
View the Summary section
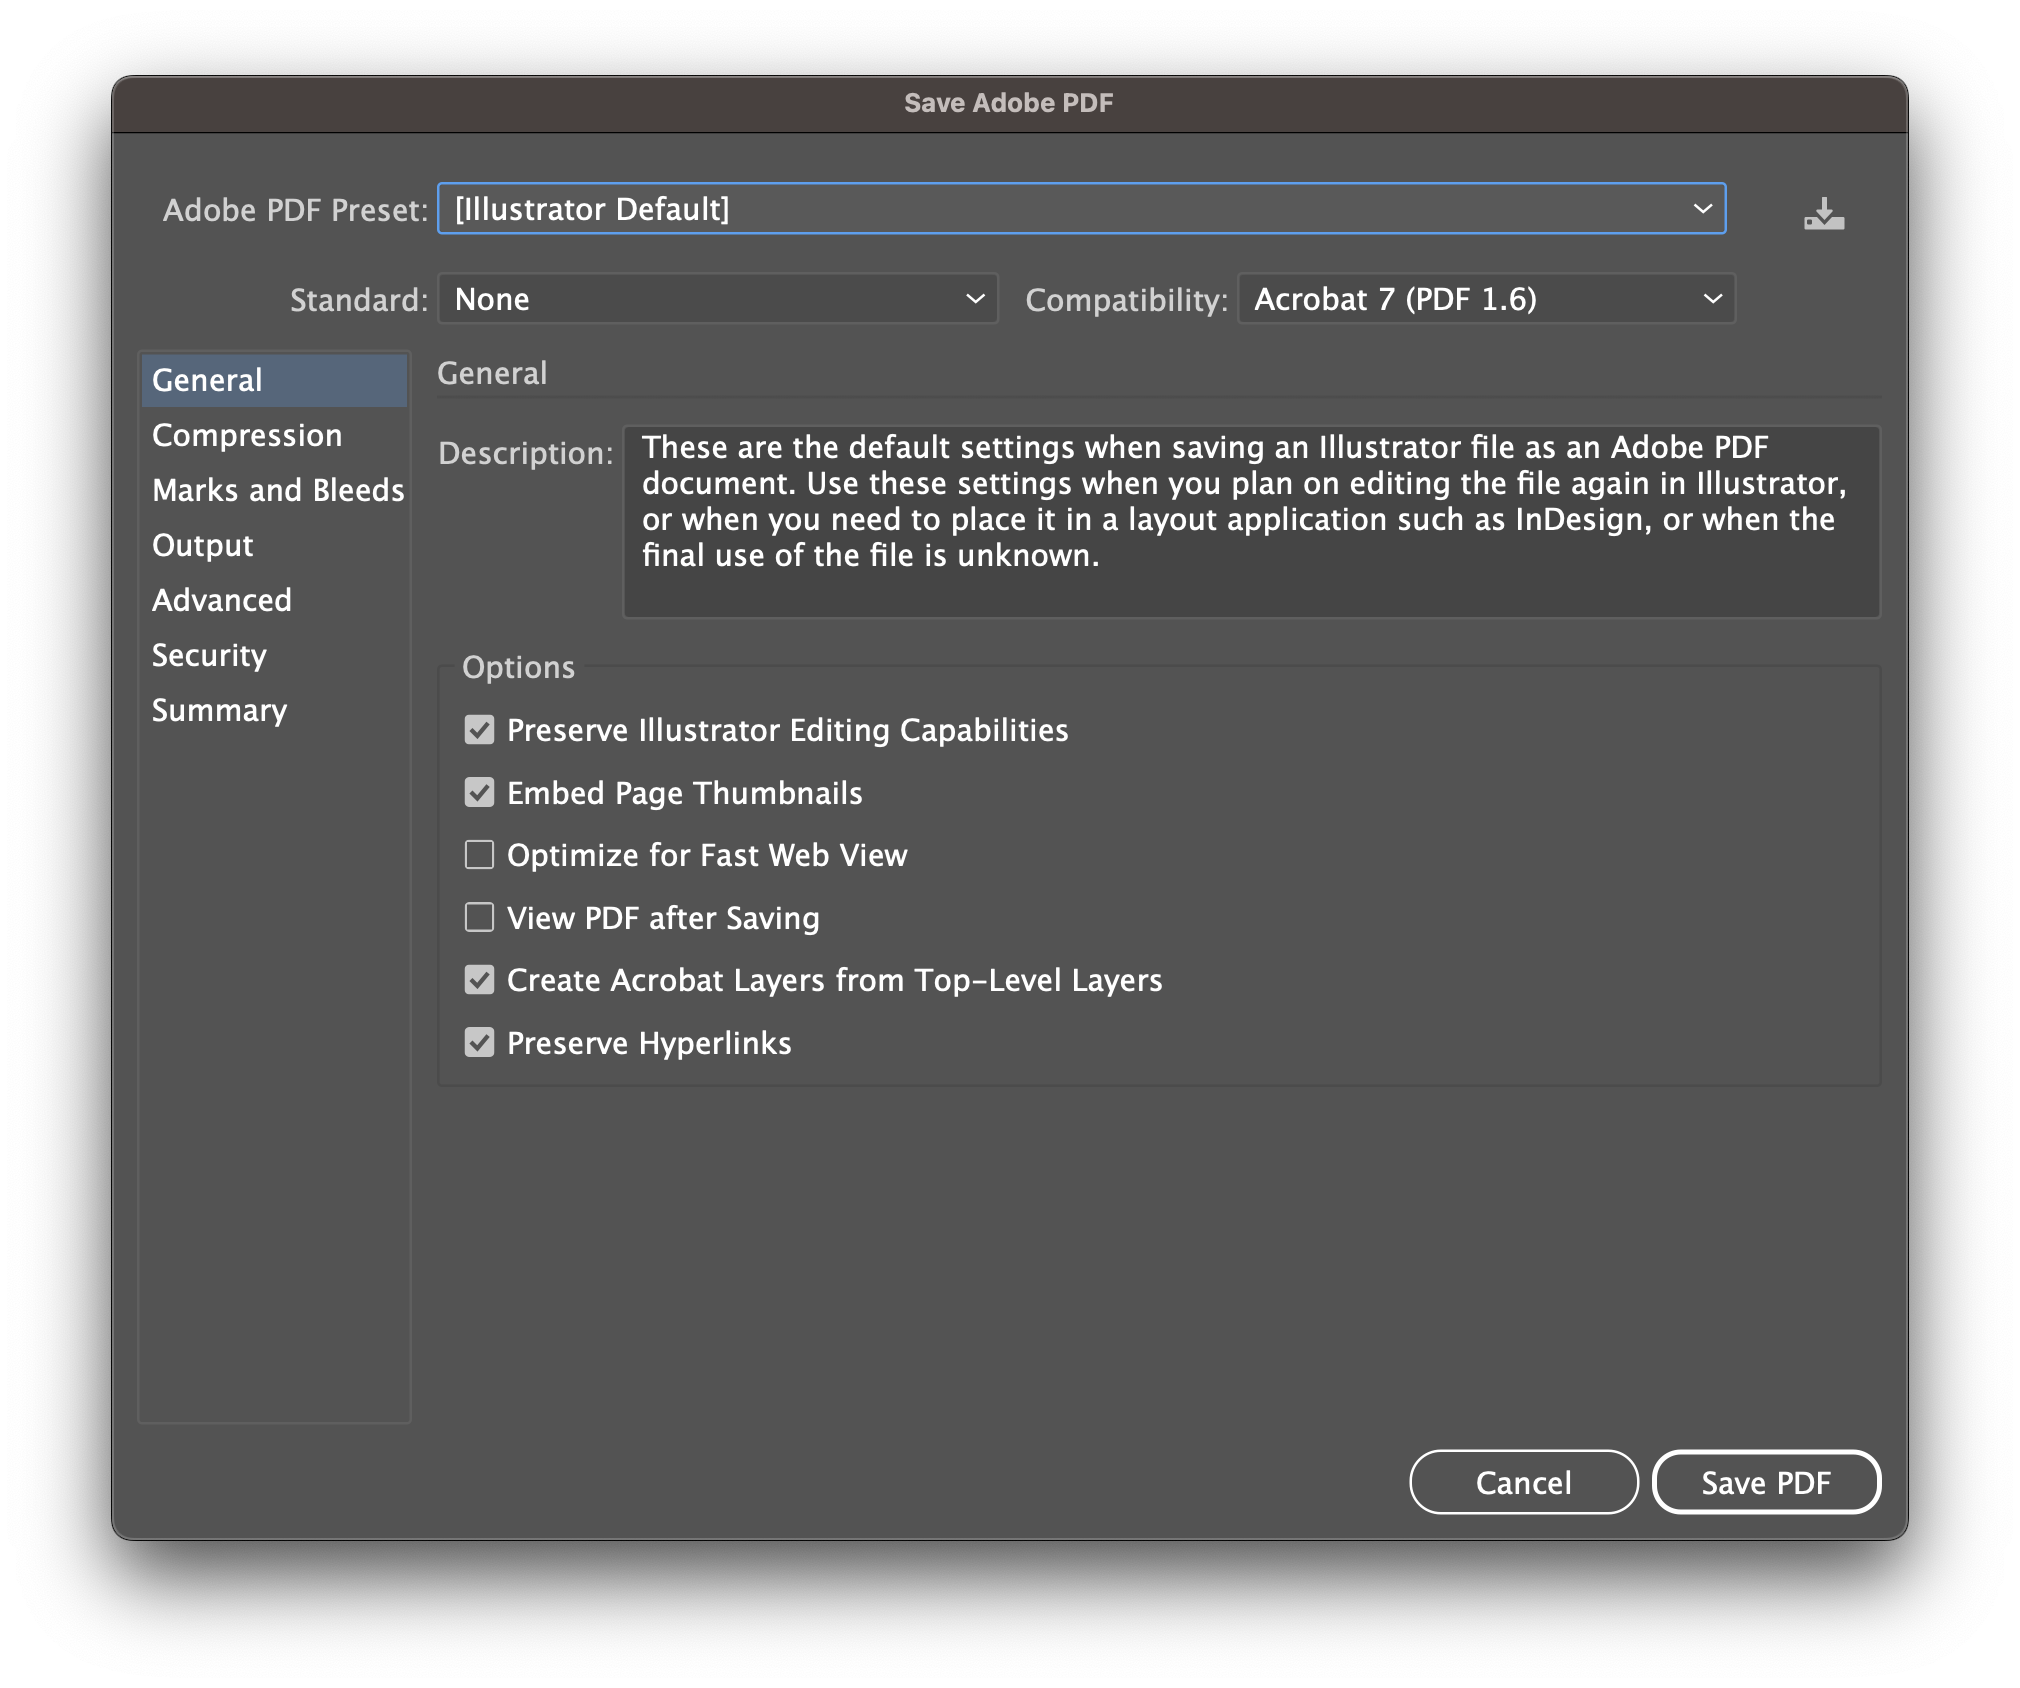[219, 710]
